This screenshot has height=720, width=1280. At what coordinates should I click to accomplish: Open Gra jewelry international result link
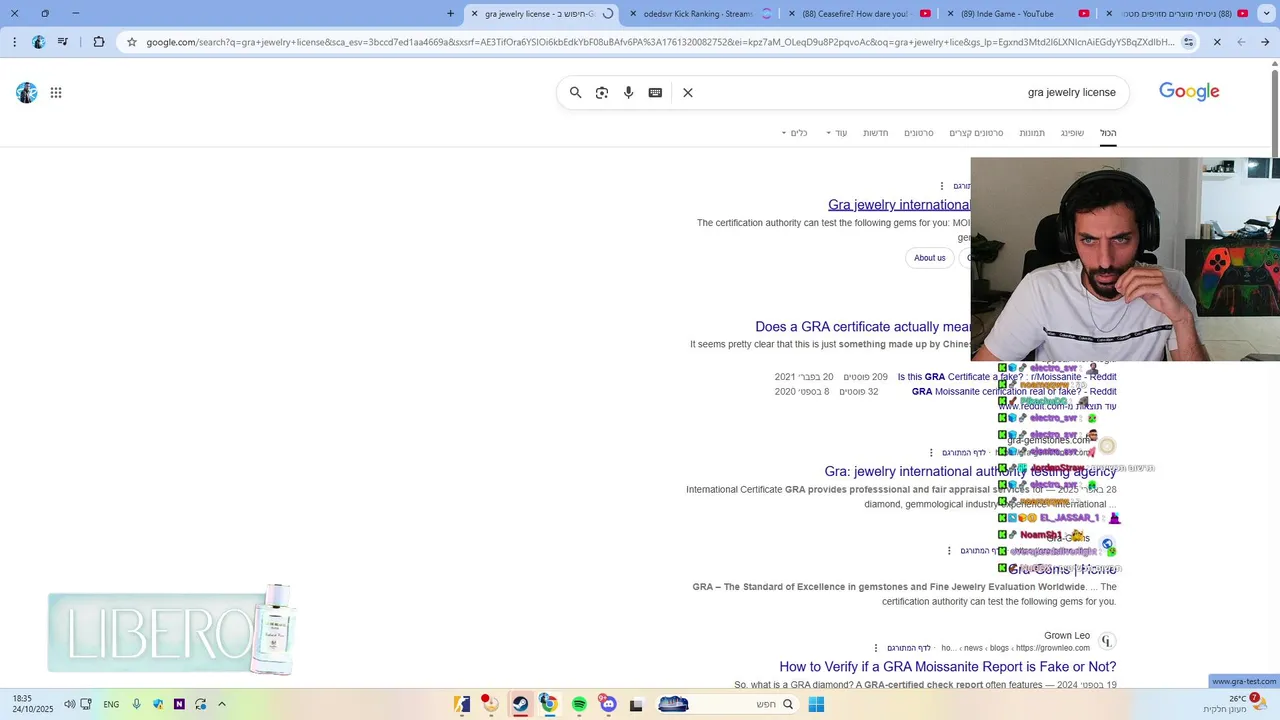[x=899, y=205]
